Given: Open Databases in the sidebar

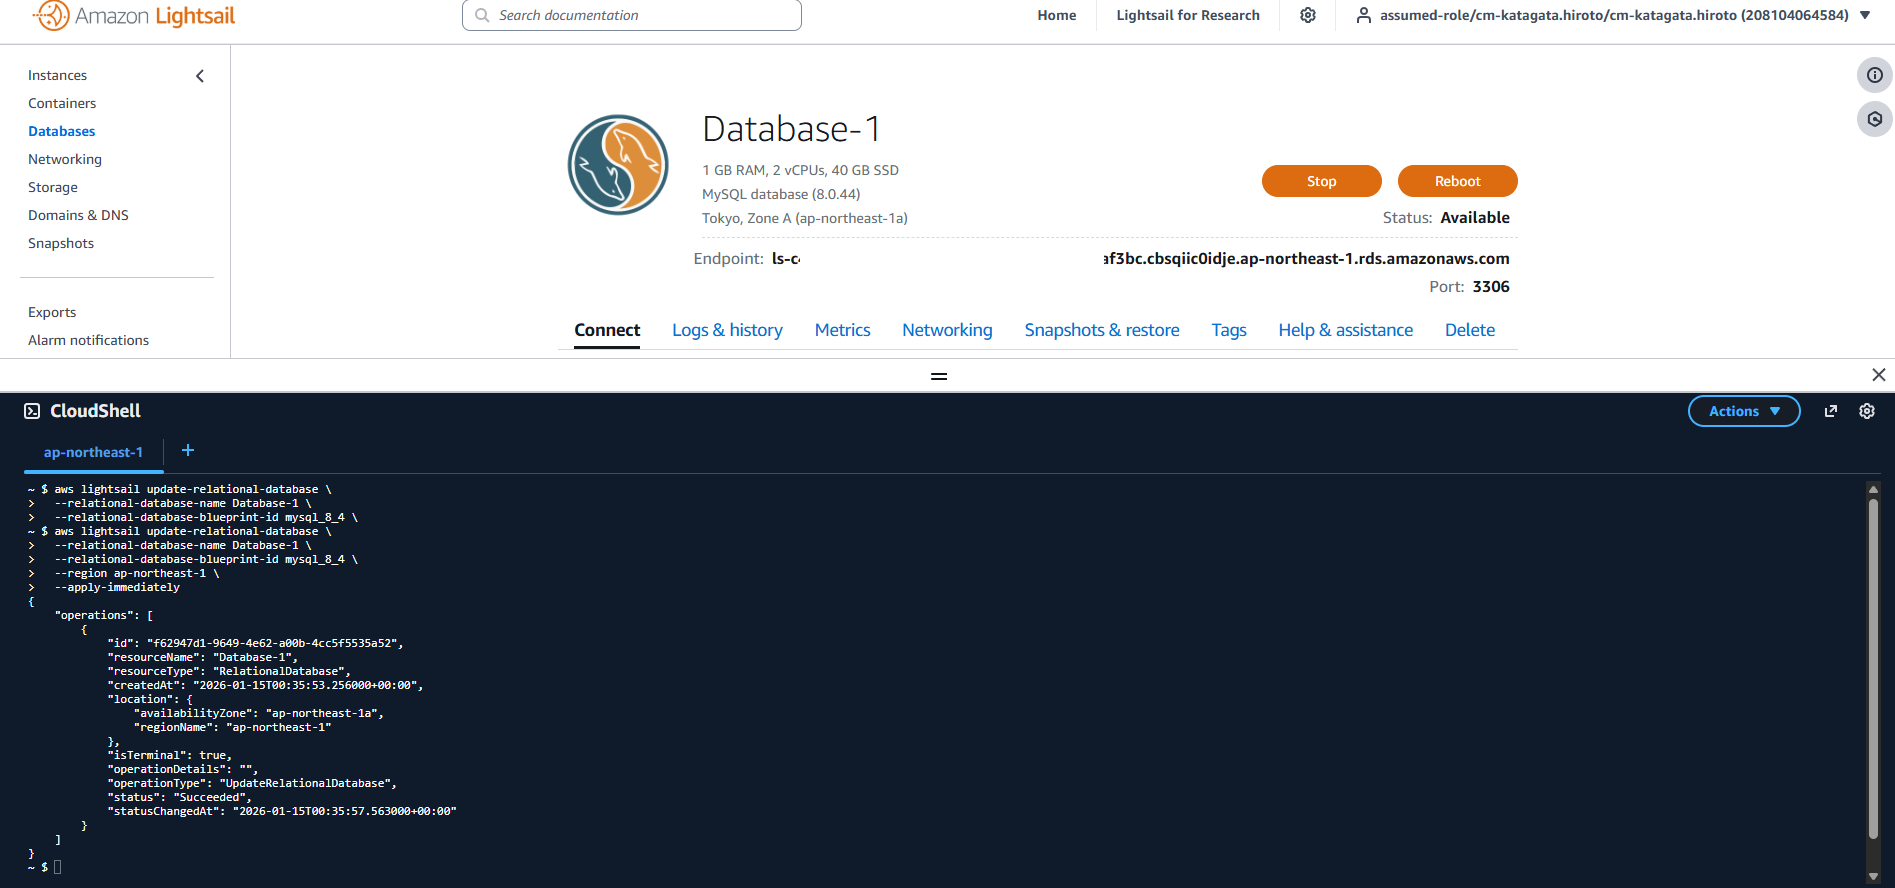Looking at the screenshot, I should point(62,131).
